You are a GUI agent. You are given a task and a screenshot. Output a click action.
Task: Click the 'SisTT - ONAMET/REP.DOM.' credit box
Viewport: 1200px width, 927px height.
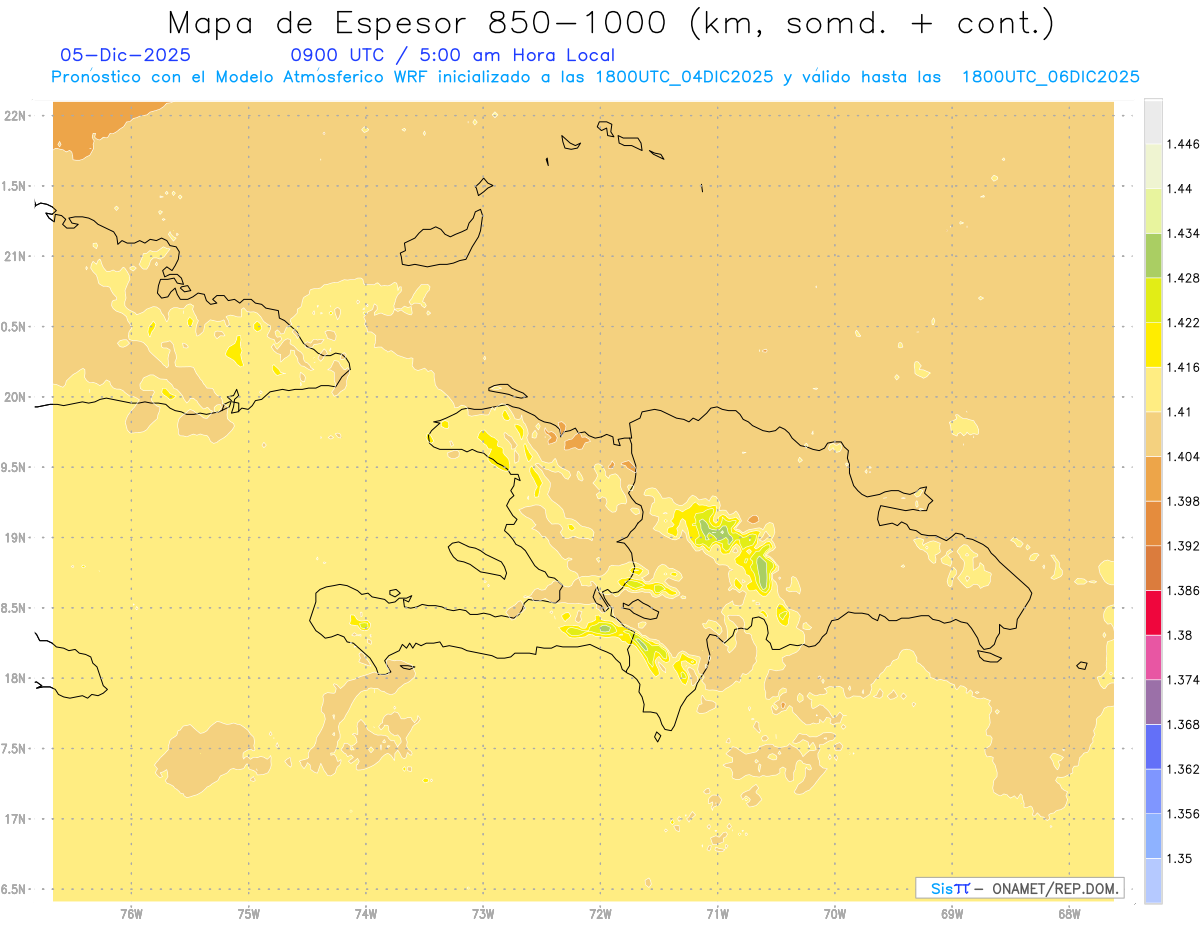tap(1020, 888)
